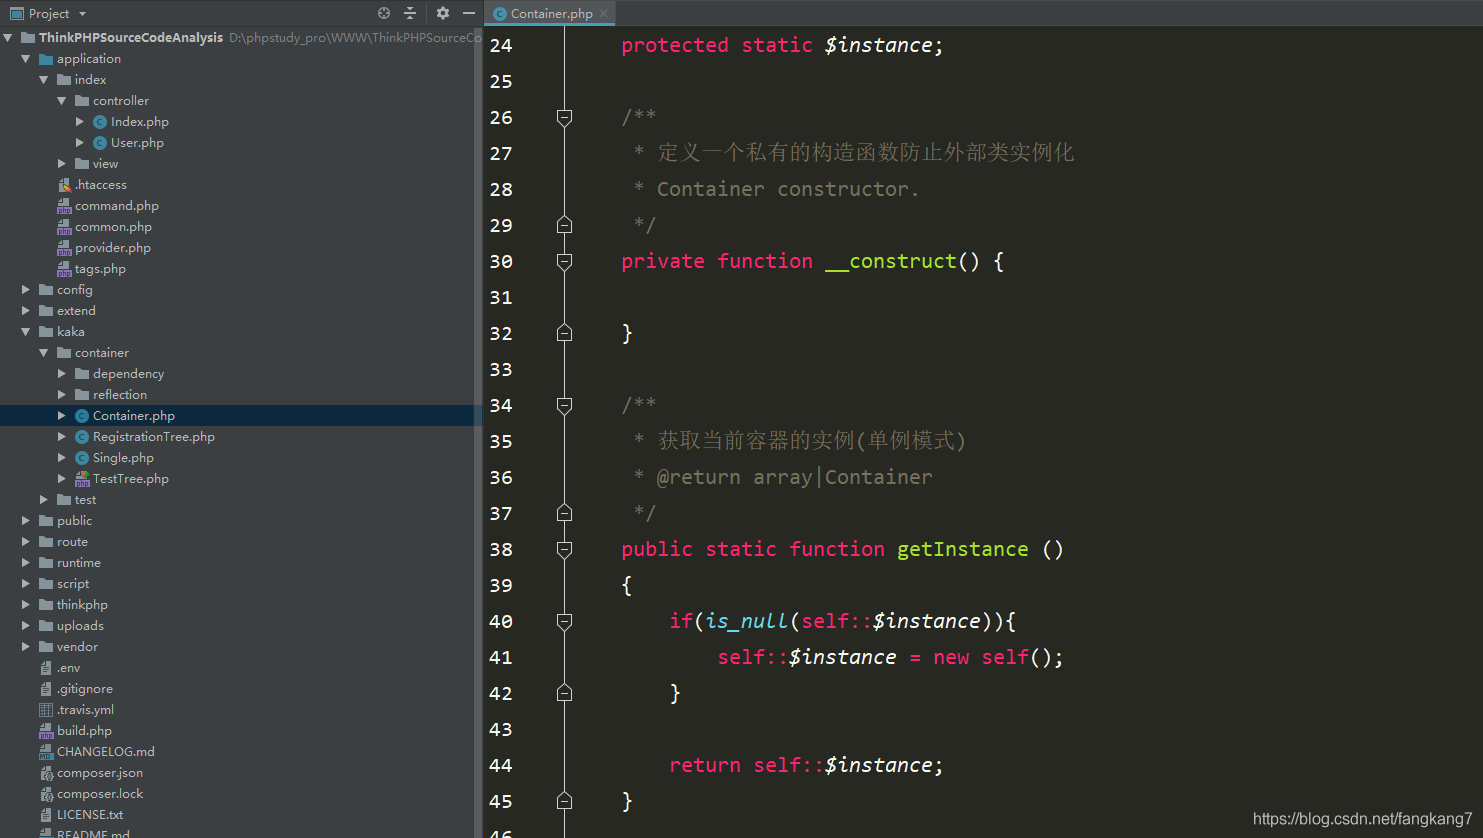1483x838 pixels.
Task: Collapse the kaka folder
Action: [x=26, y=332]
